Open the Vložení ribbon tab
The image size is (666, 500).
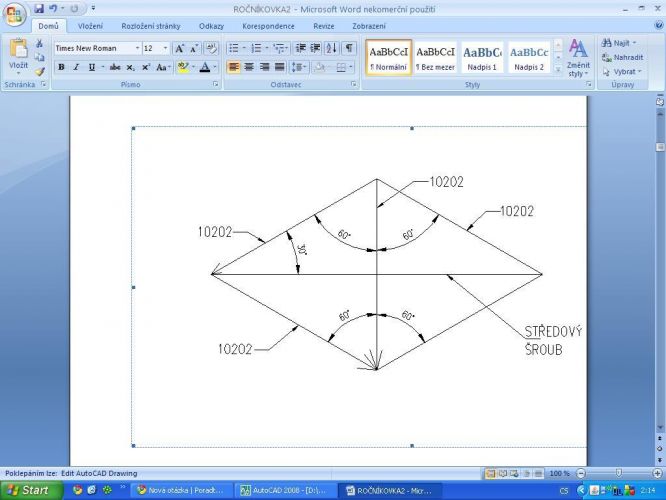point(90,26)
